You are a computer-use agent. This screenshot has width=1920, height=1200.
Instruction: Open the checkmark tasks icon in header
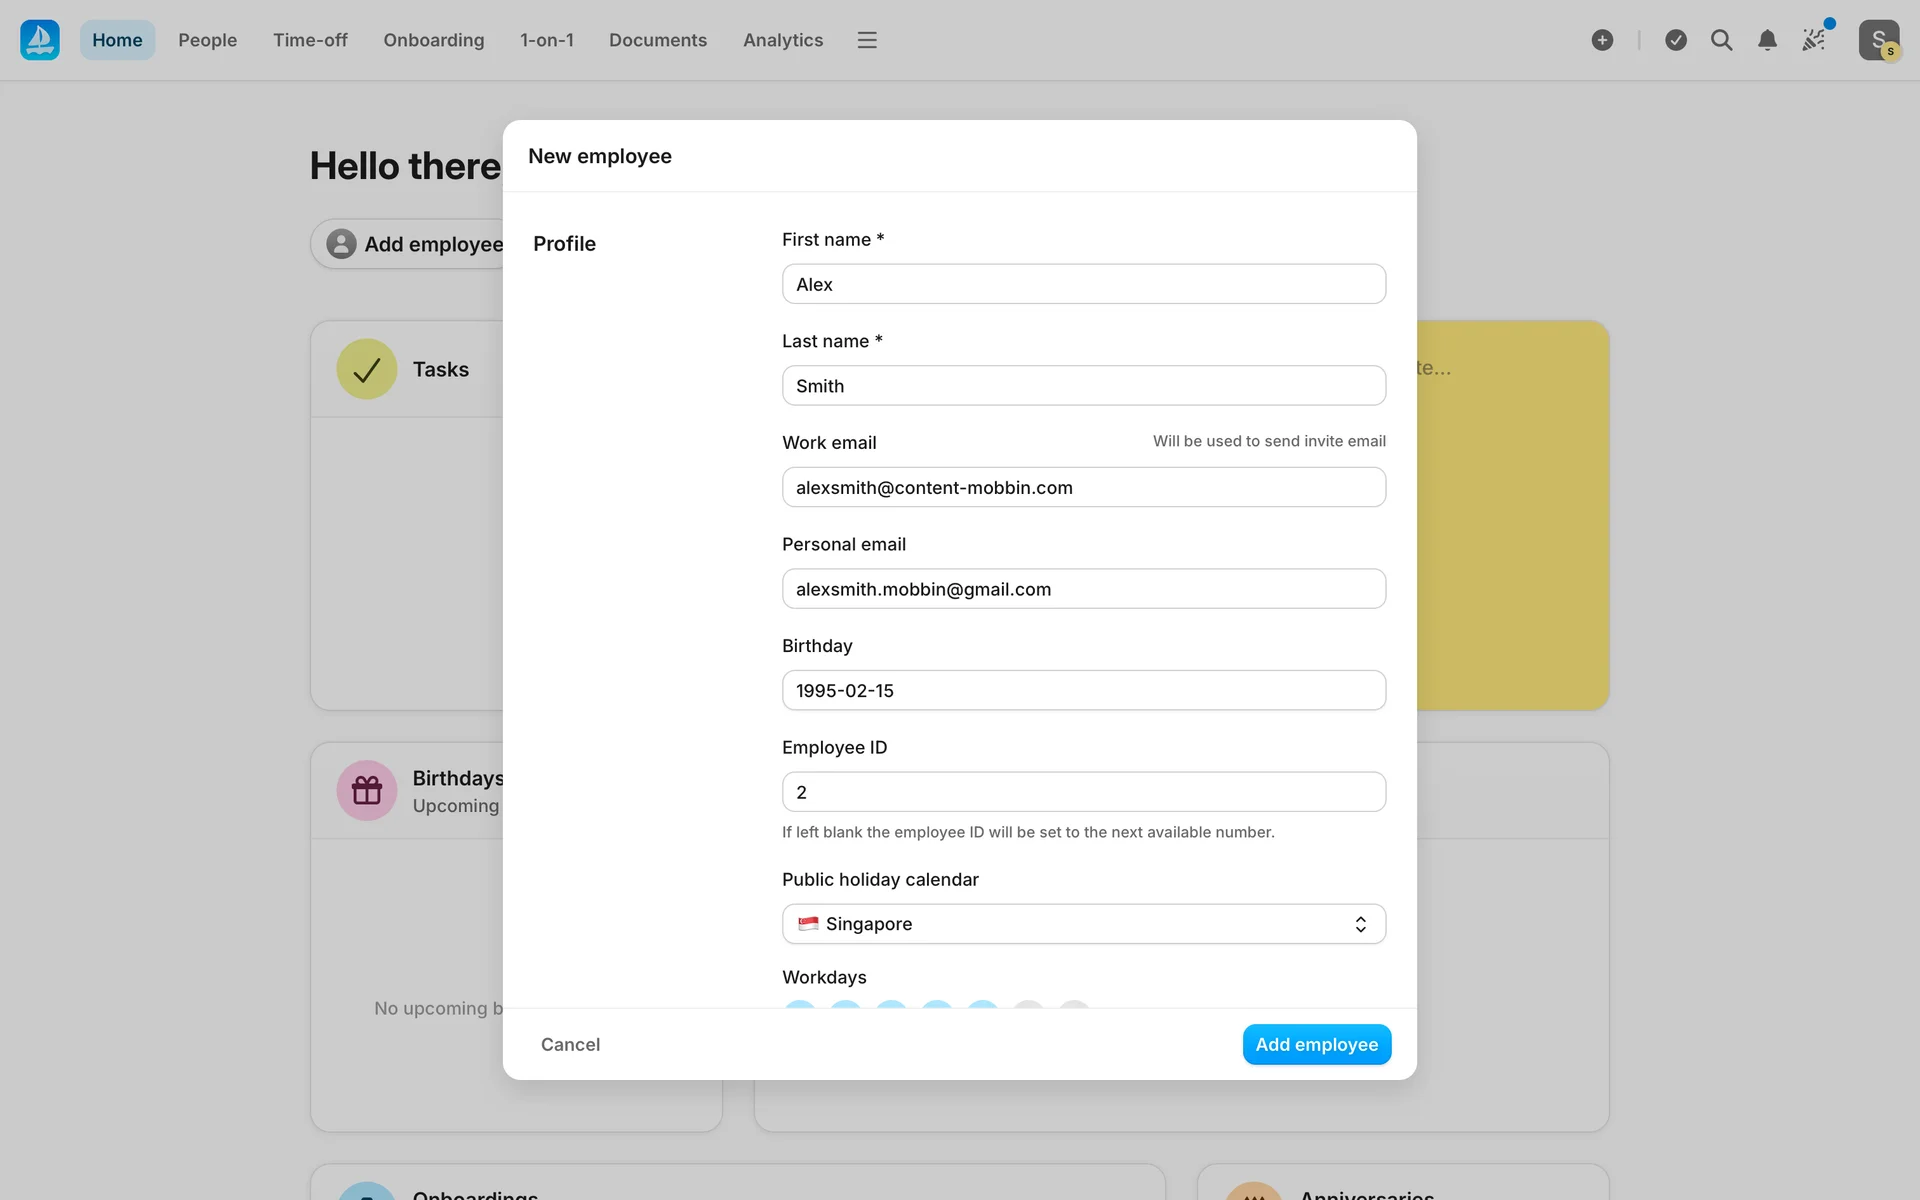1676,40
